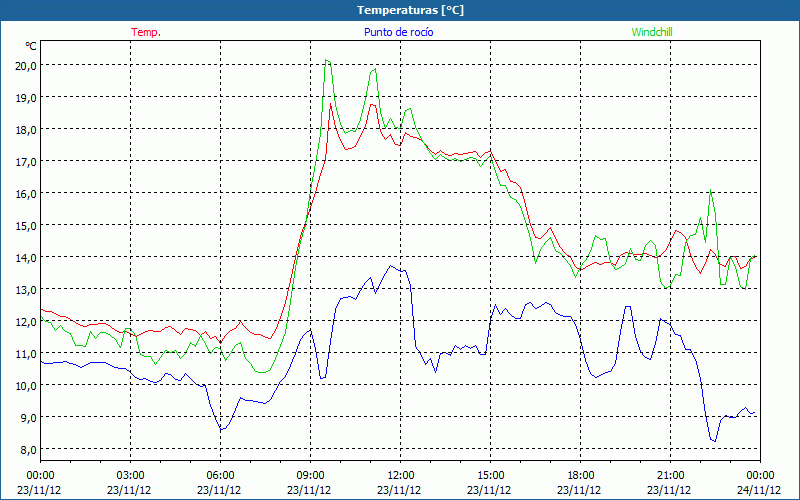Click the green Windchill legend label

point(652,32)
